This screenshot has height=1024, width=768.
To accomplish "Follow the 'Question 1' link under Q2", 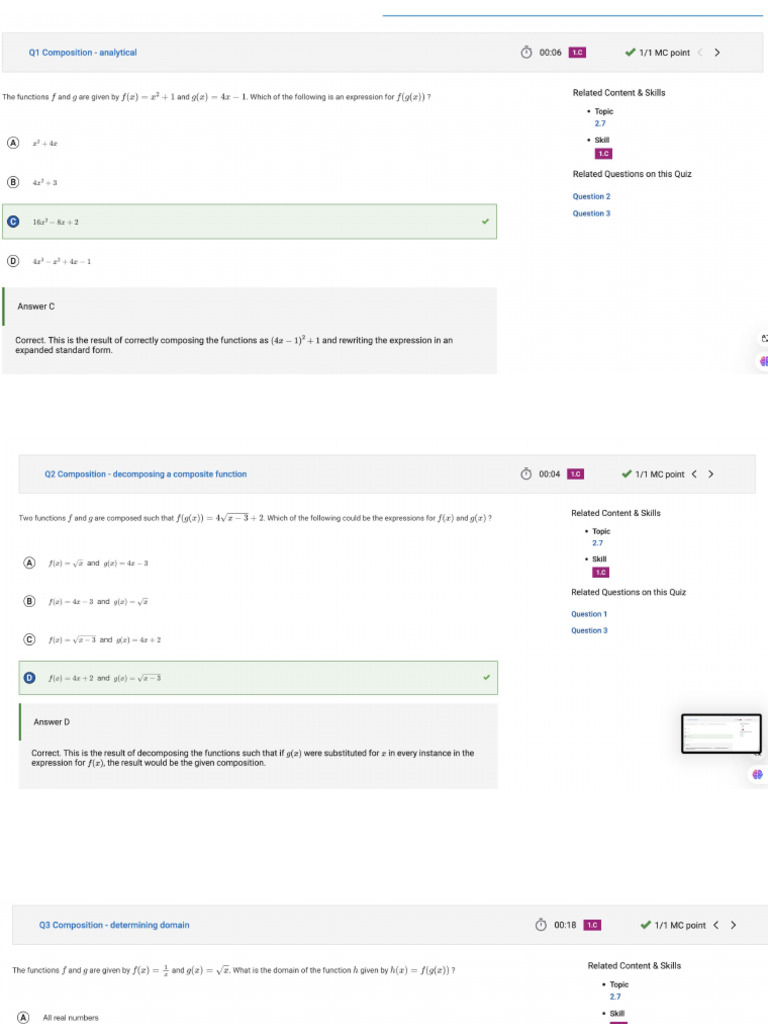I will tap(589, 614).
